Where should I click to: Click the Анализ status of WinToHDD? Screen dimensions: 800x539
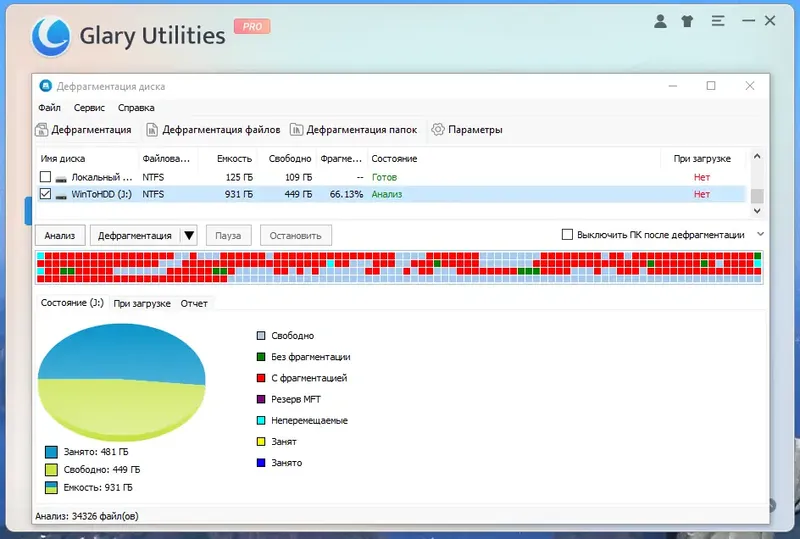[387, 194]
